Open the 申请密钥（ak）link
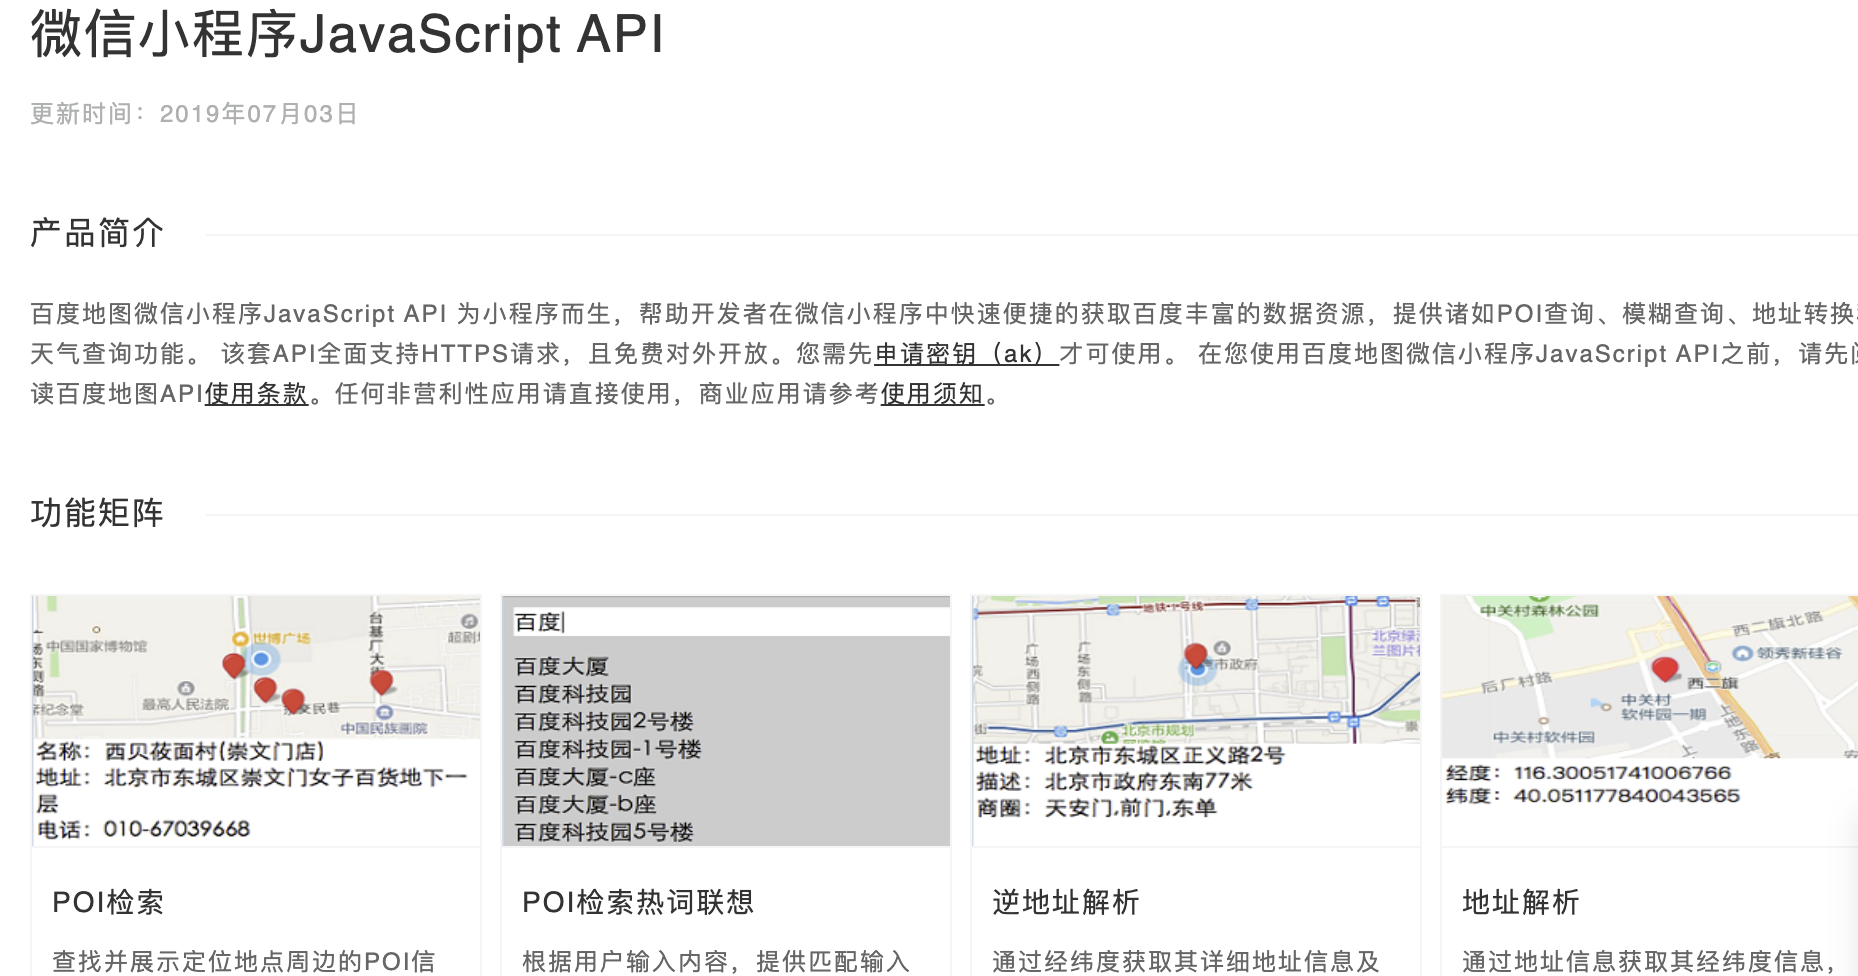Screen dimensions: 1858x976 click(966, 354)
